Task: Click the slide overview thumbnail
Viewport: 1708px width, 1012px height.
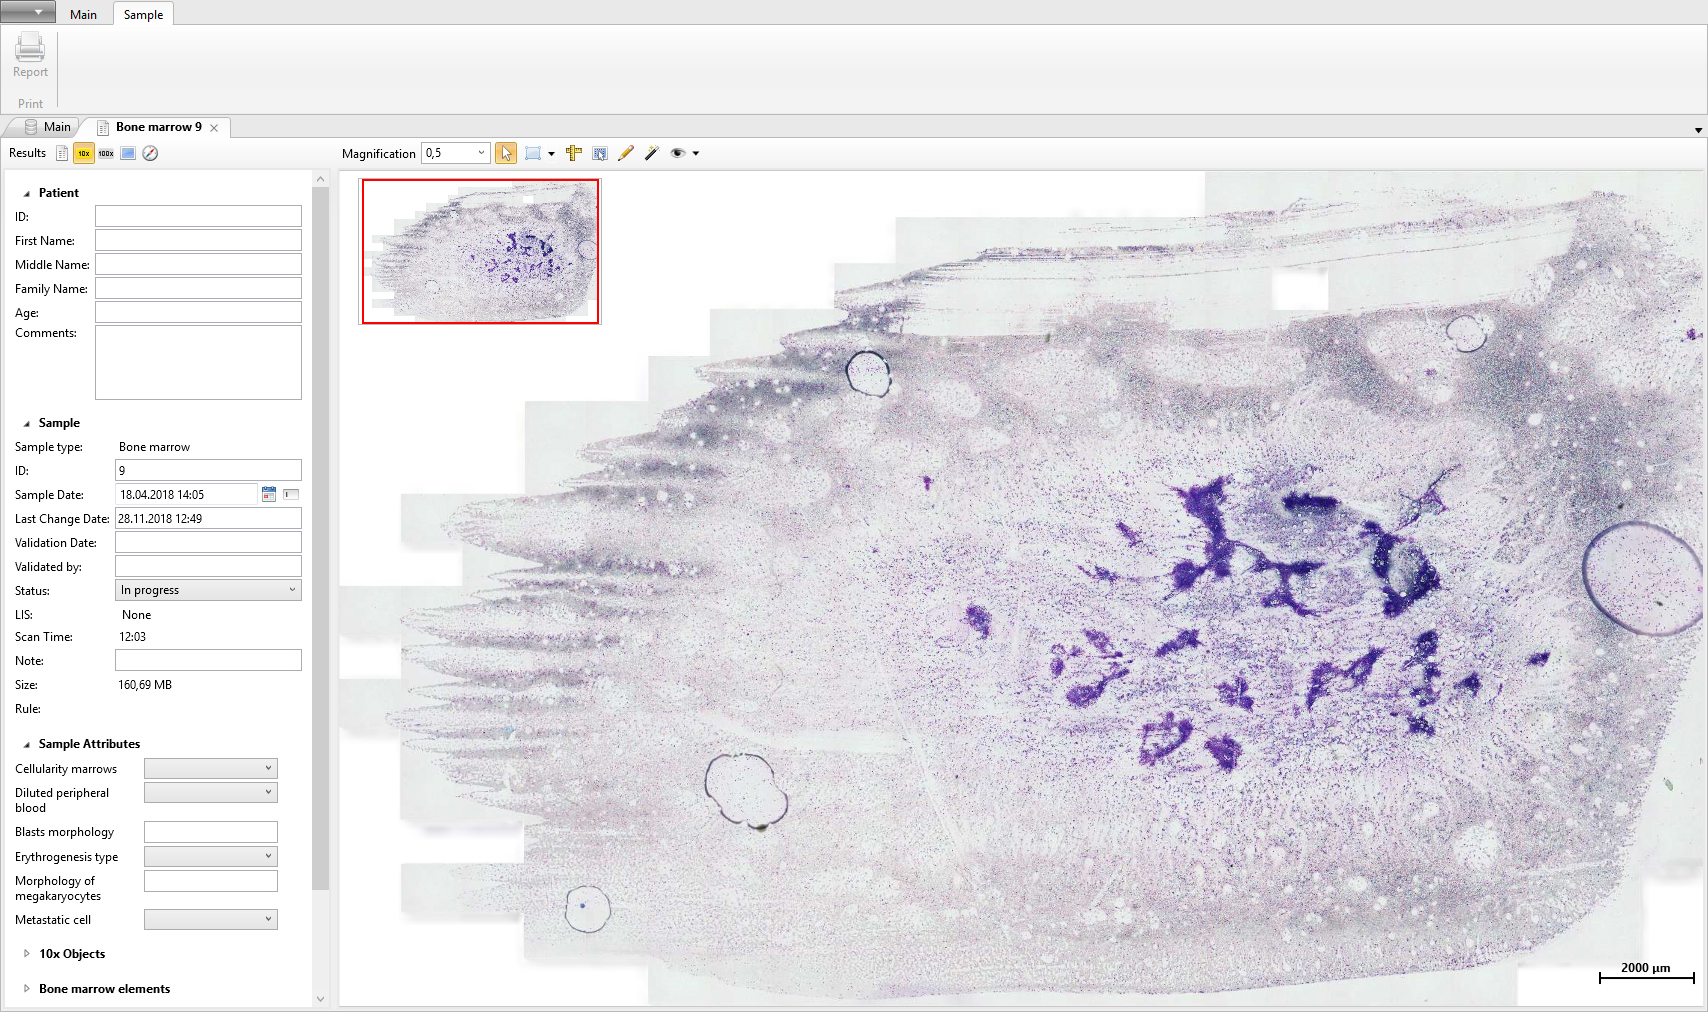Action: (480, 251)
